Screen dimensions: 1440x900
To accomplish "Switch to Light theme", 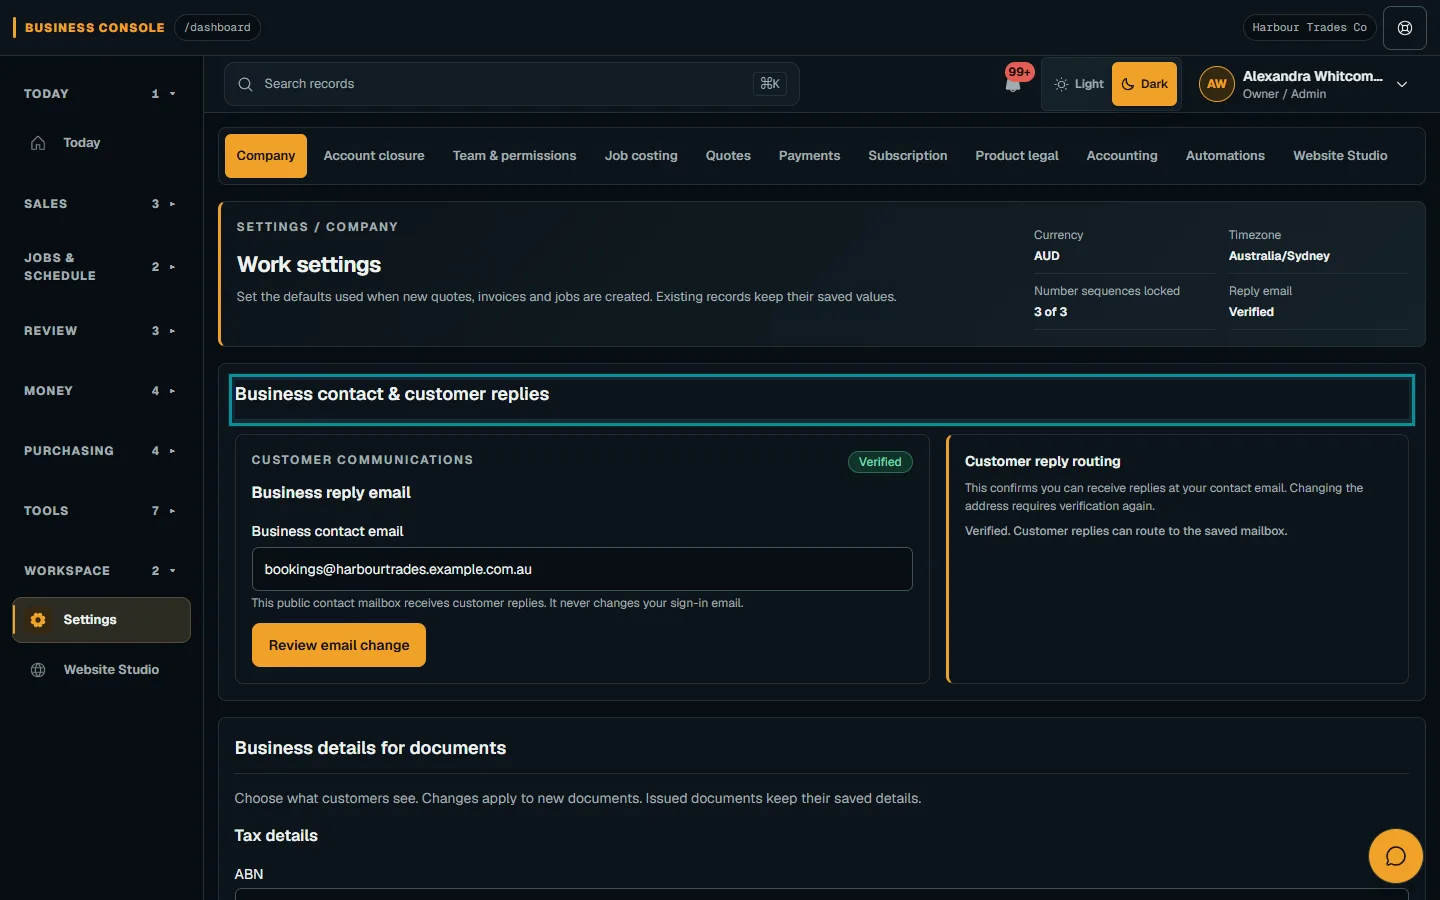I will (x=1079, y=84).
